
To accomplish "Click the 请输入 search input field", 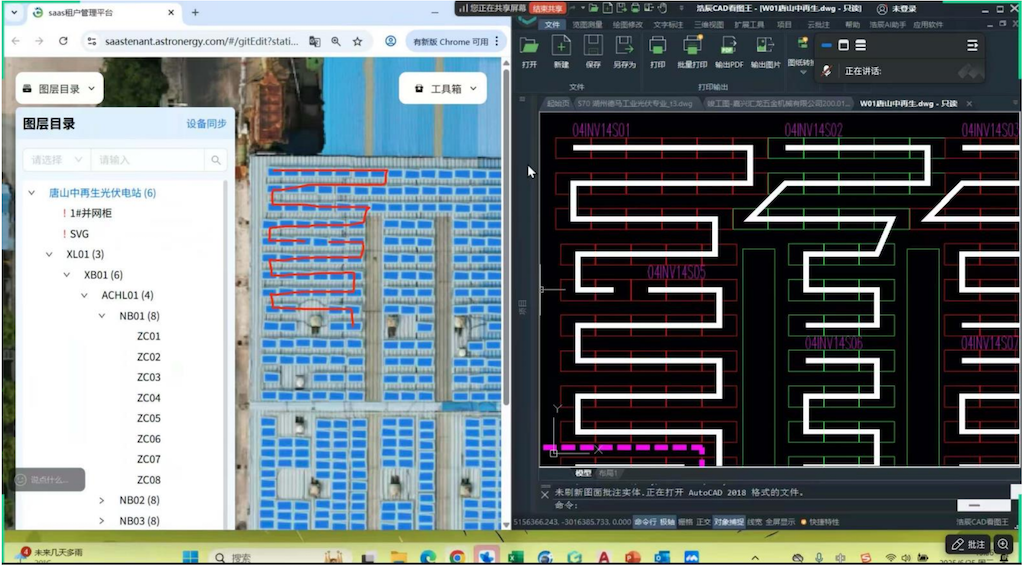I will (146, 160).
